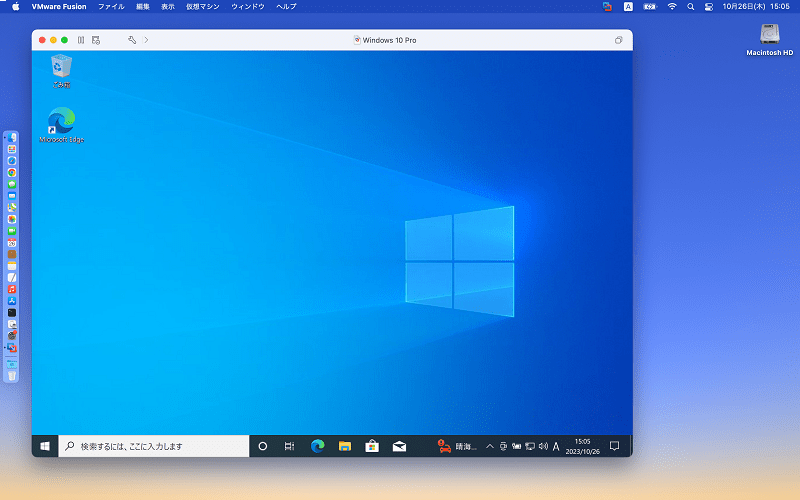
Task: Open the traffic news widget with red car
Action: coord(457,446)
